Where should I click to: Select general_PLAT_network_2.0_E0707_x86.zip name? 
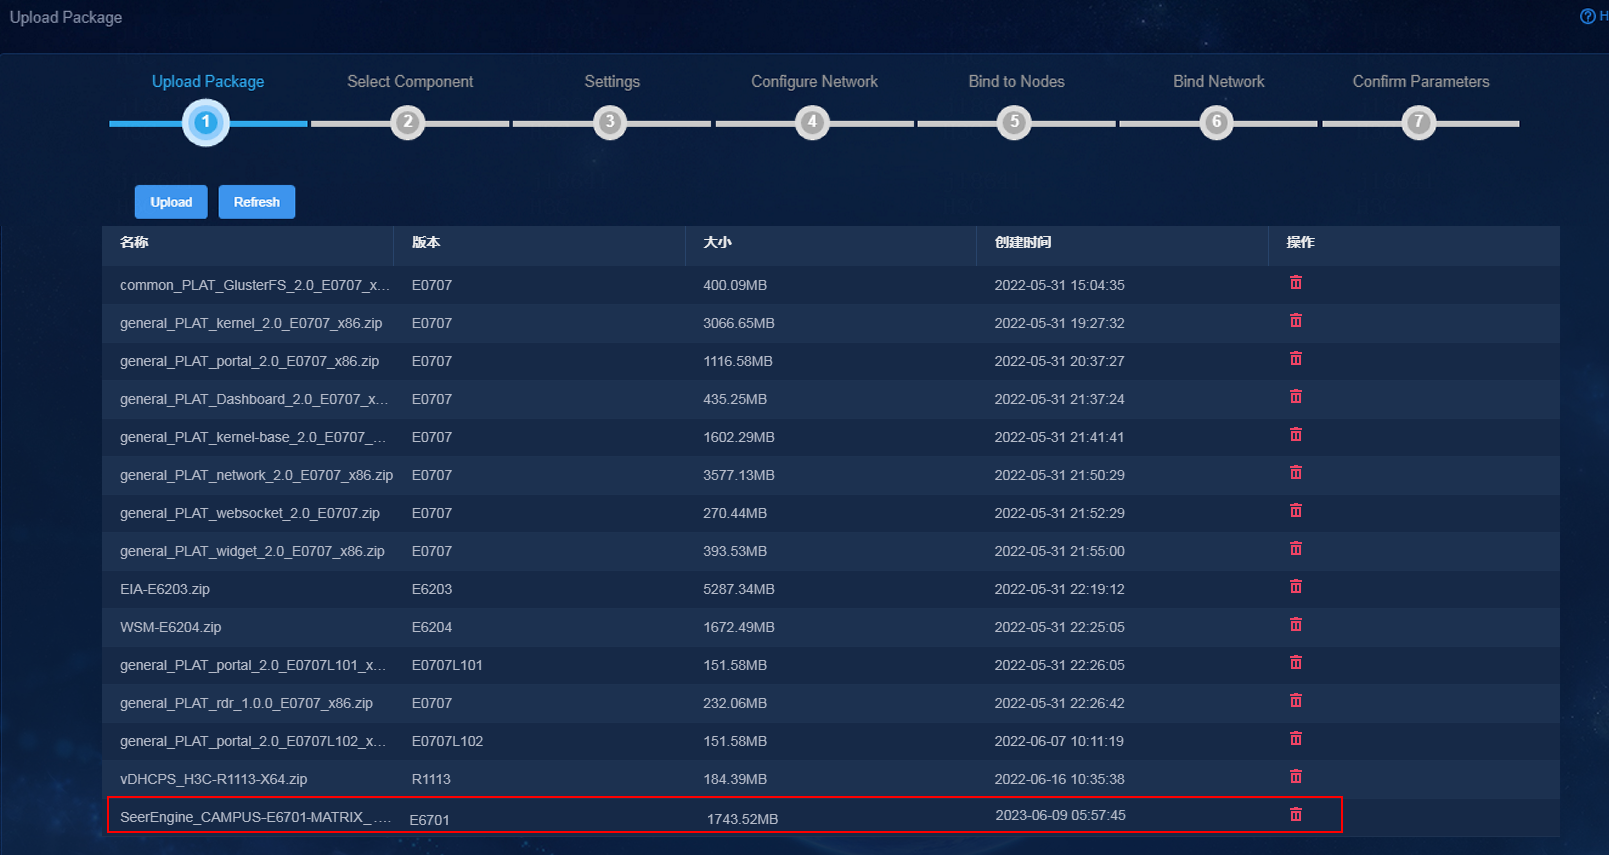click(x=256, y=475)
